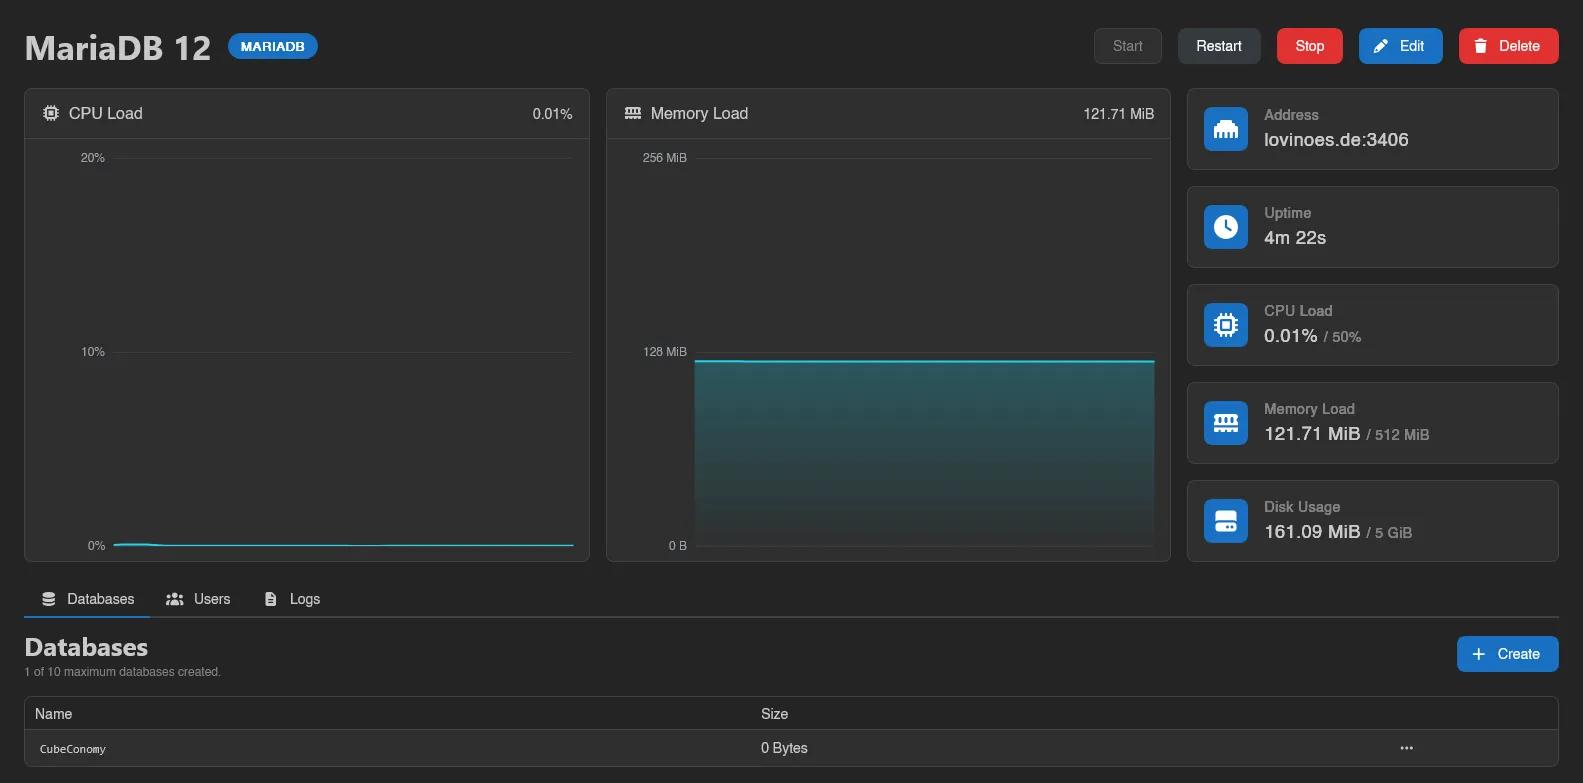This screenshot has width=1583, height=783.
Task: Click the people icon in Users tab
Action: [175, 599]
